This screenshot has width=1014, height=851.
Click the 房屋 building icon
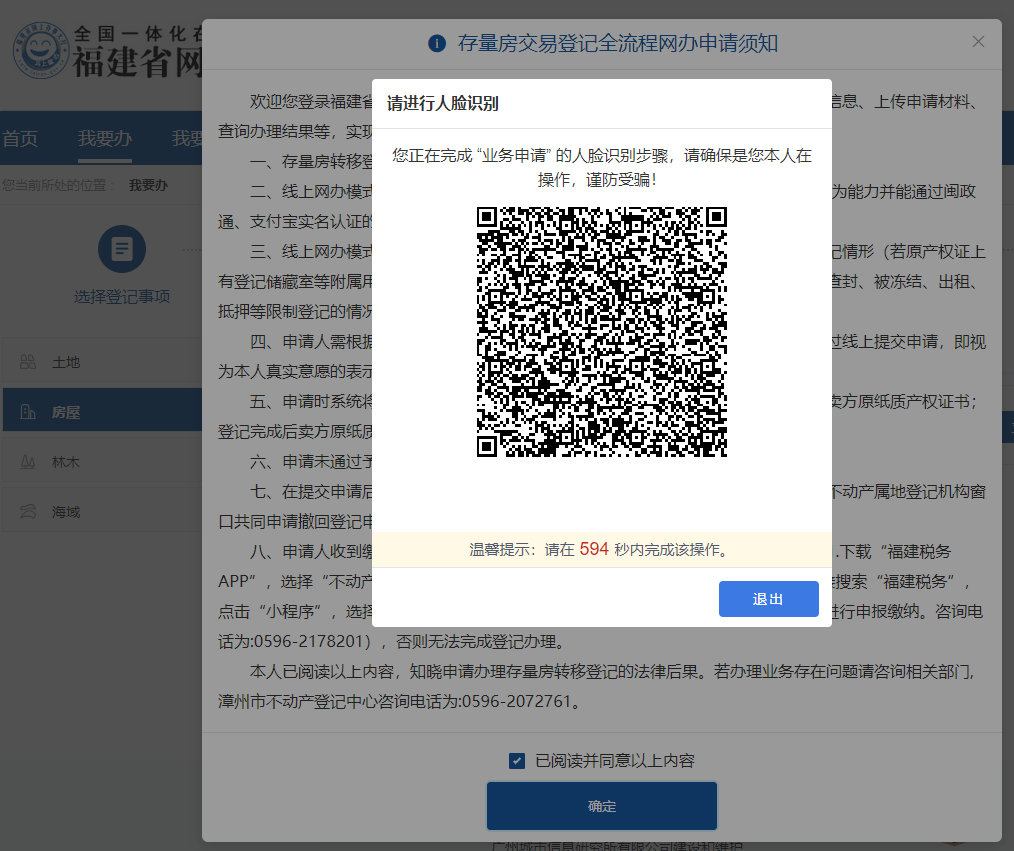click(x=28, y=411)
